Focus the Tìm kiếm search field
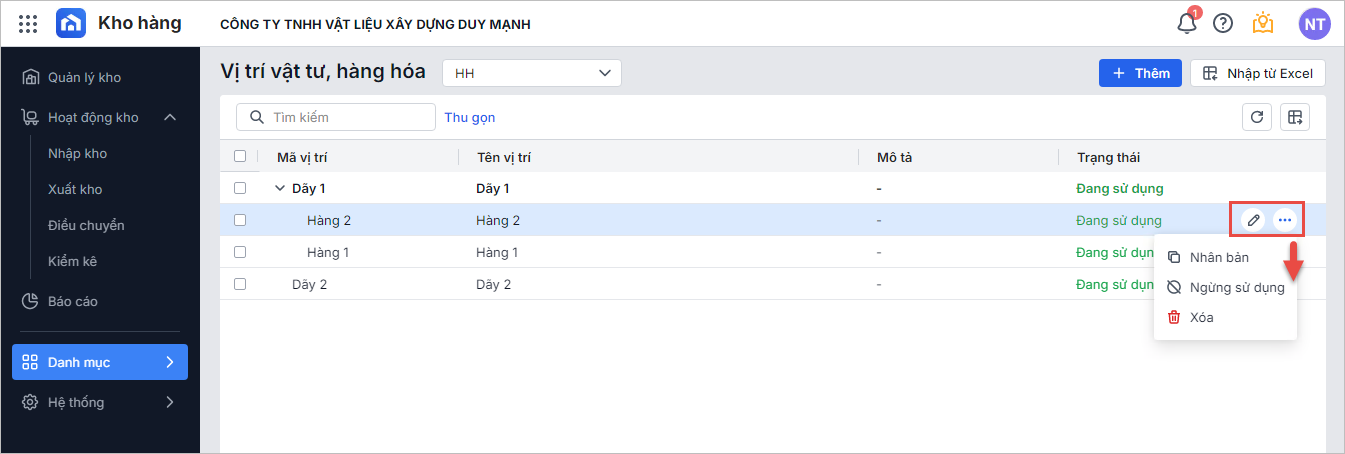The height and width of the screenshot is (454, 1345). 345,117
